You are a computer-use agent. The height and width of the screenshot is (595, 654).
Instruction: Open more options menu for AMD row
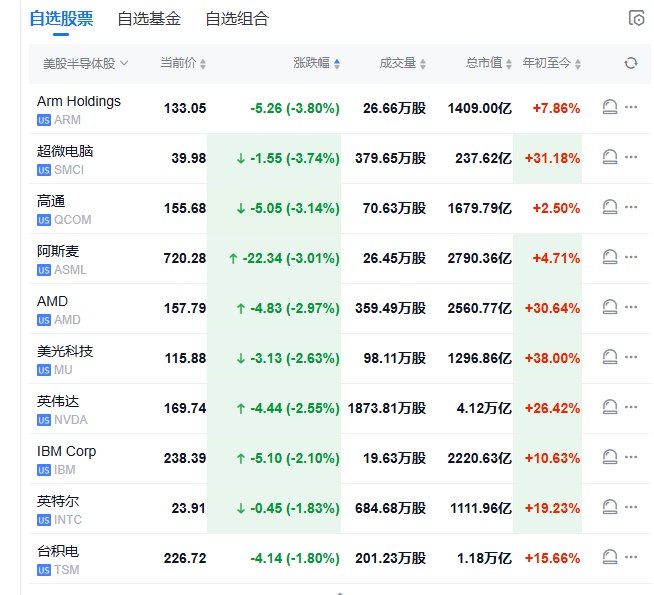click(631, 307)
